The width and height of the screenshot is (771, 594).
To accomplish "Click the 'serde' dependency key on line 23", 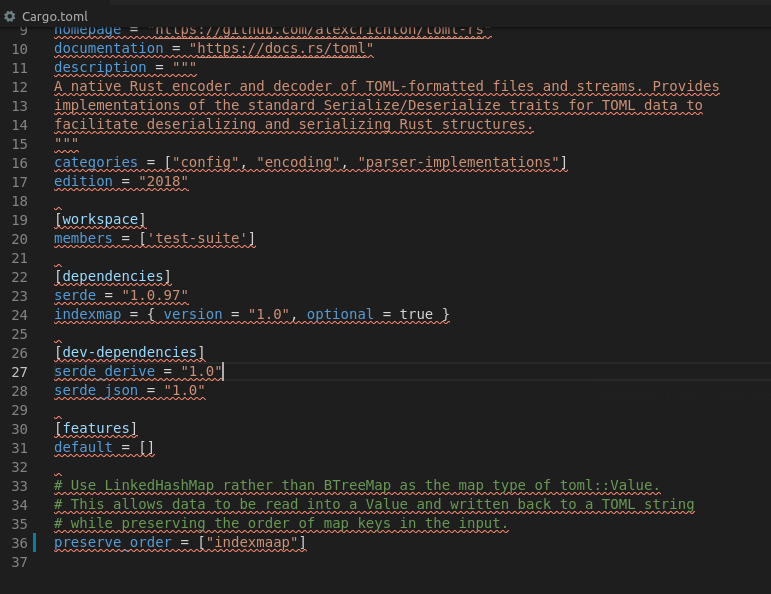I will click(75, 296).
